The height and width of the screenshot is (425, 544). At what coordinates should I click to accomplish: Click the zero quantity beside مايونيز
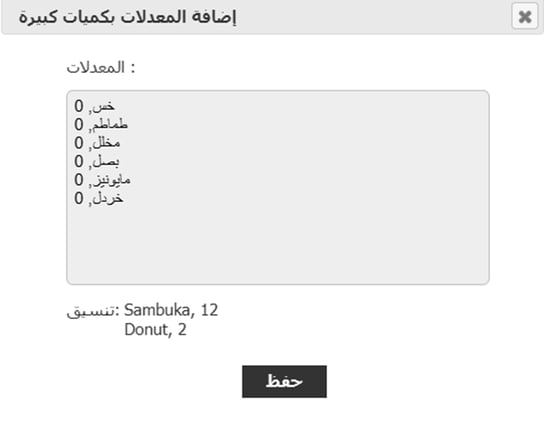click(x=79, y=180)
